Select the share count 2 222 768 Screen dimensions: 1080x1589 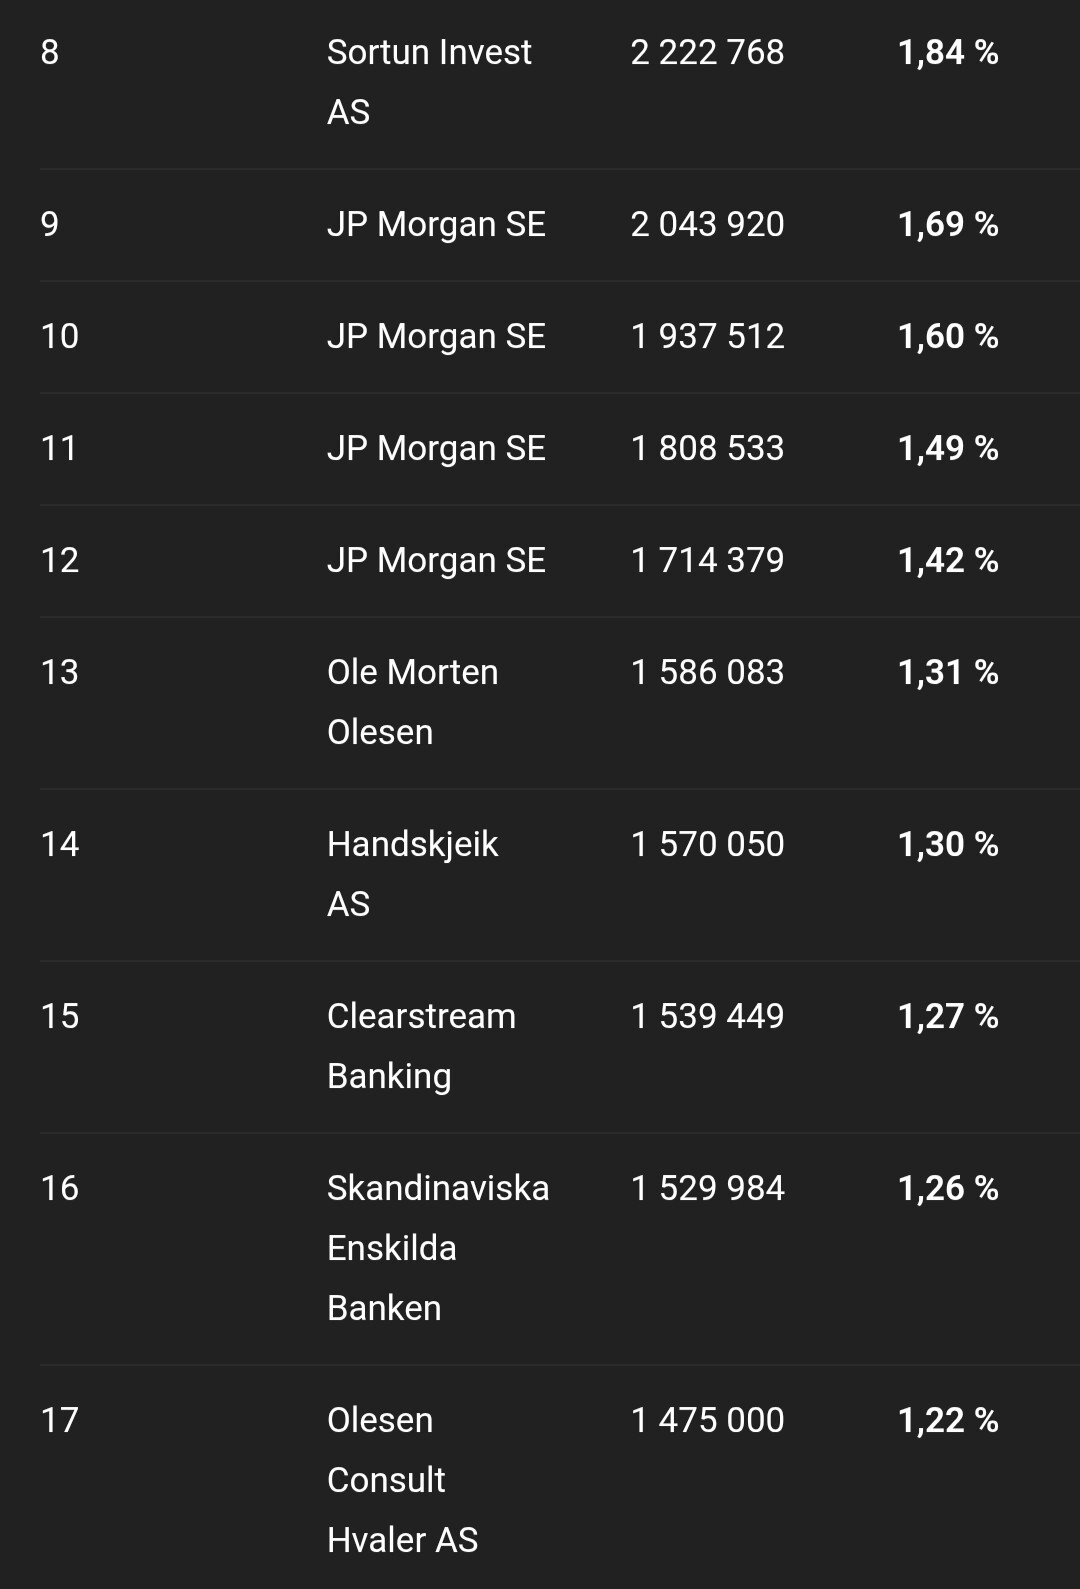707,52
